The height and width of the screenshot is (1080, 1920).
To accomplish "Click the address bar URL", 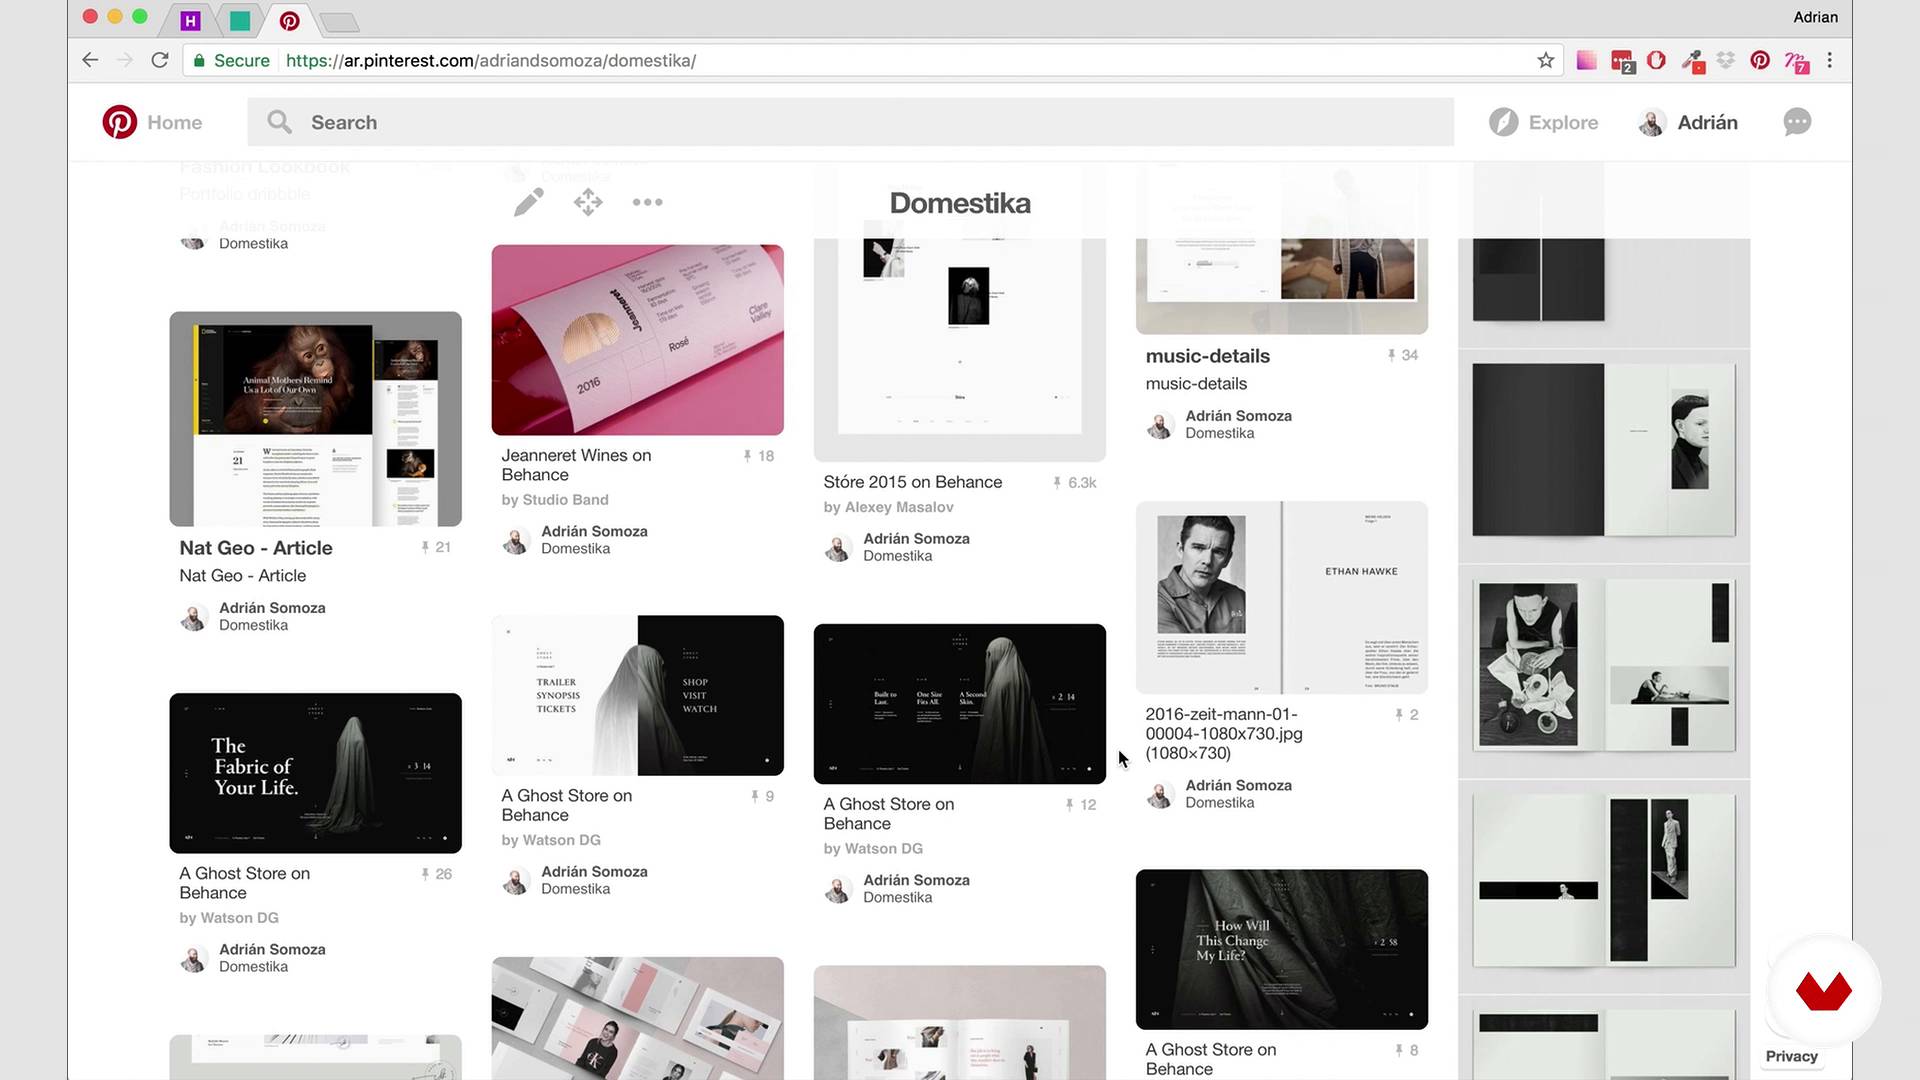I will click(x=491, y=60).
